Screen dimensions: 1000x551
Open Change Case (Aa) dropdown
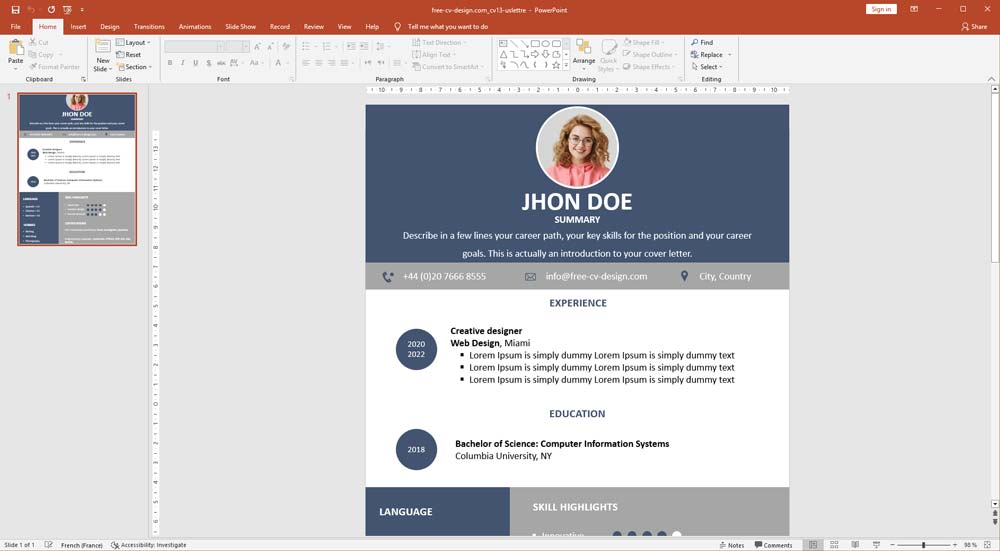(x=255, y=62)
